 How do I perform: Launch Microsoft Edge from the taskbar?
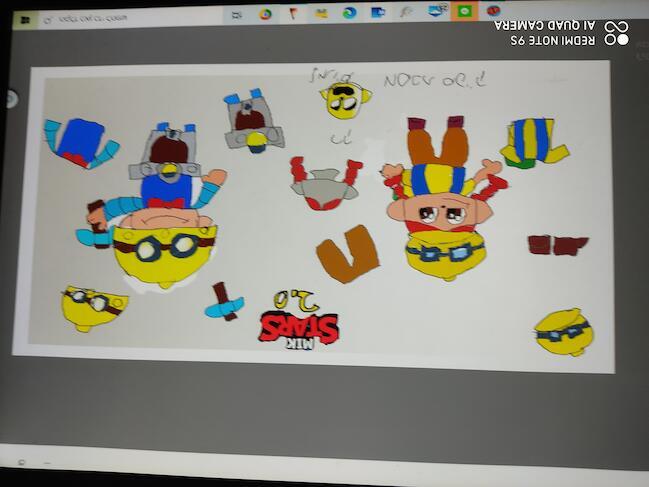coord(349,13)
